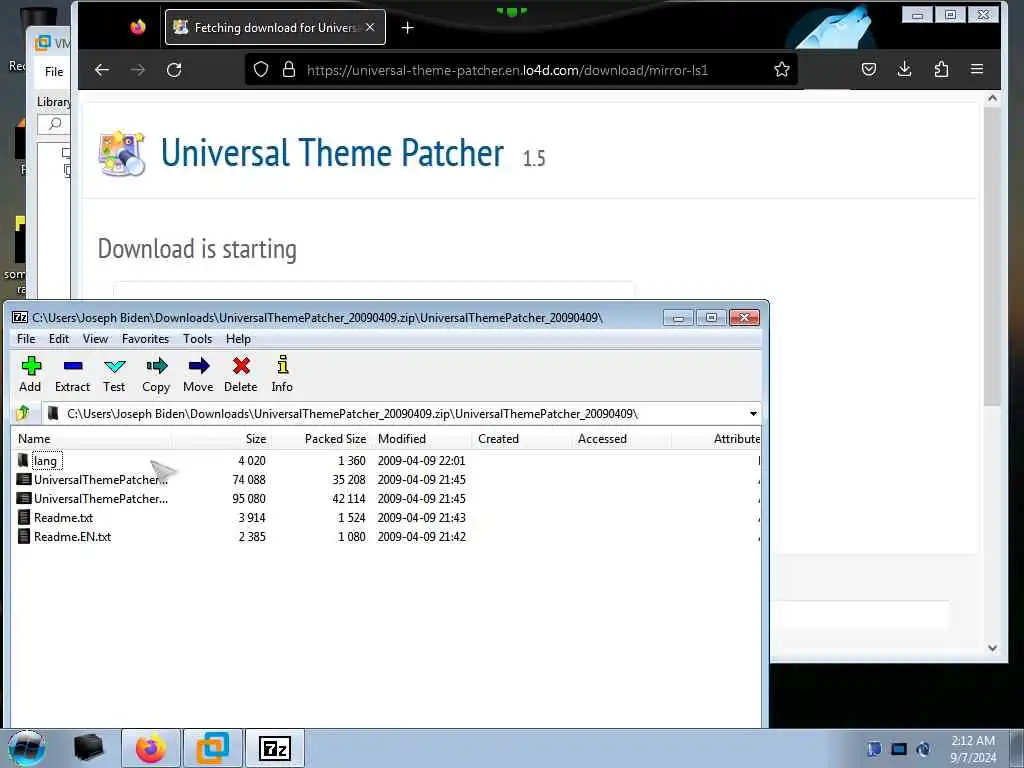
Task: Click the site padlock security icon
Action: [x=289, y=69]
